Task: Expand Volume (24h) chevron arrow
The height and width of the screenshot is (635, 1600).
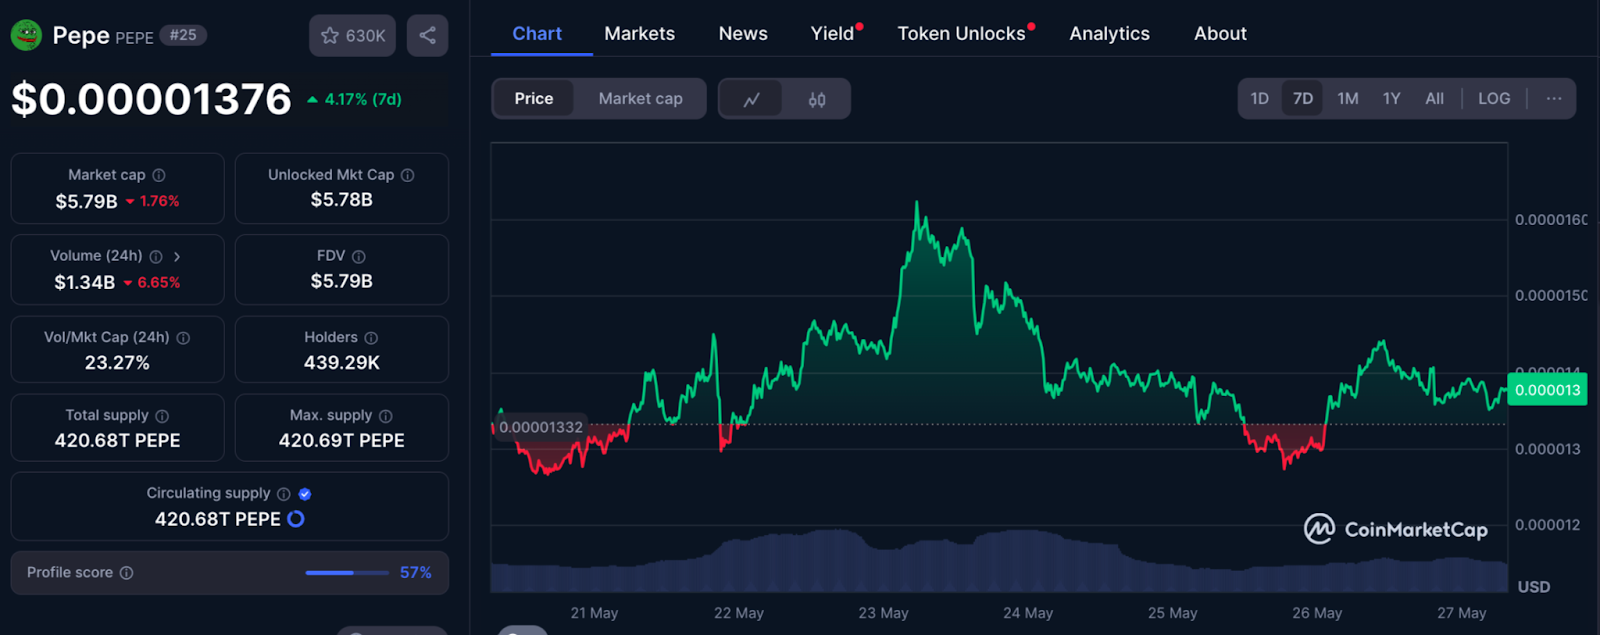Action: click(177, 257)
